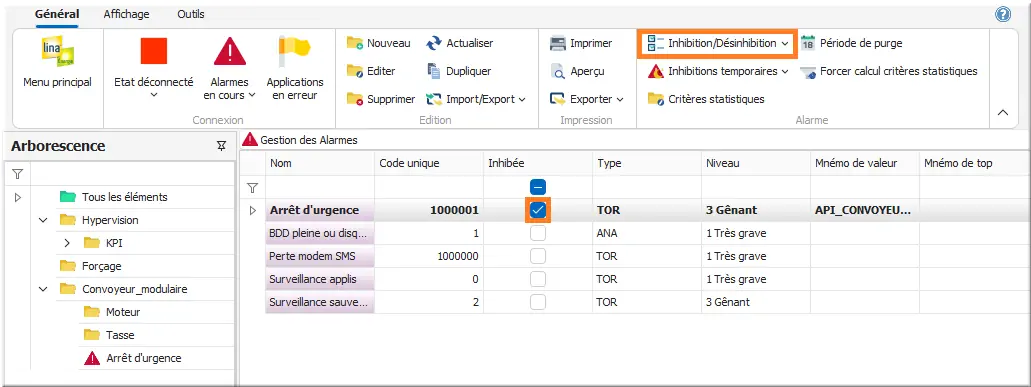Sort by the Nom column header
Screen dimensions: 1031x387
[x=320, y=163]
